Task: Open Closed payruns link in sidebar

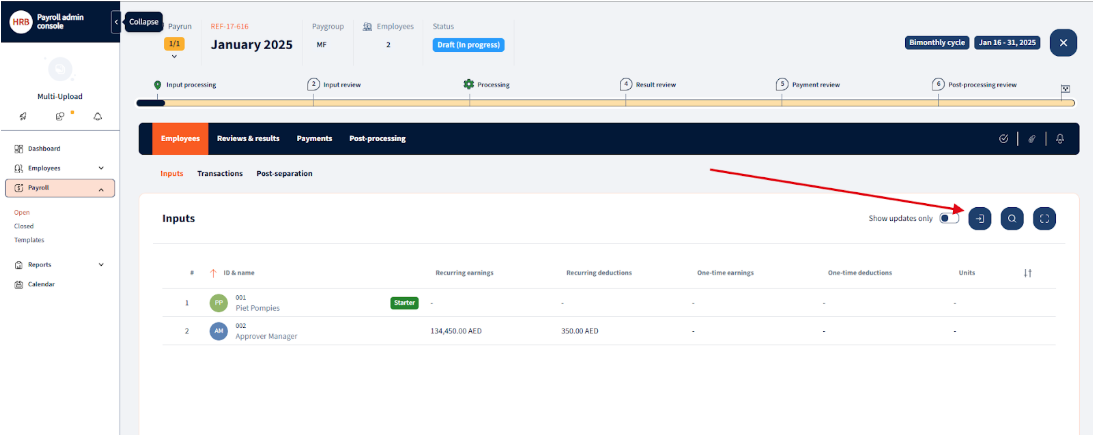Action: click(24, 226)
